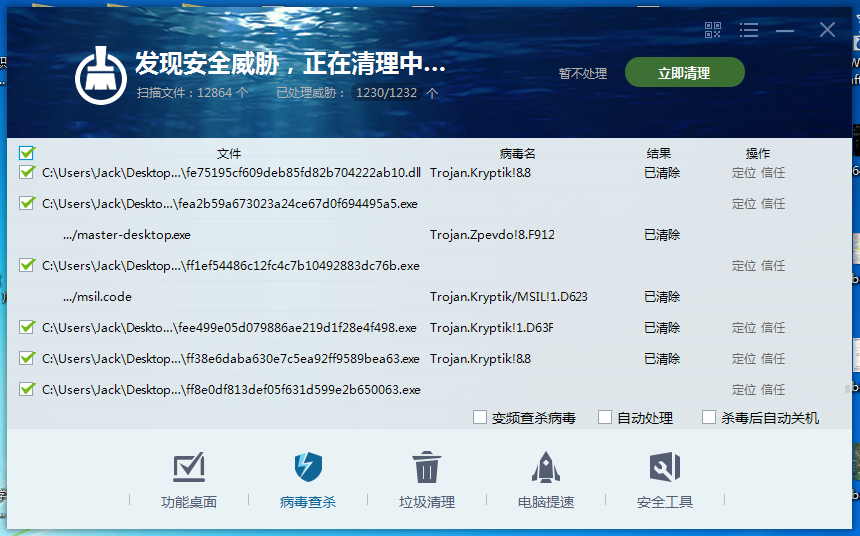Click 信任 for the ff8e0df813...exe row

[773, 390]
